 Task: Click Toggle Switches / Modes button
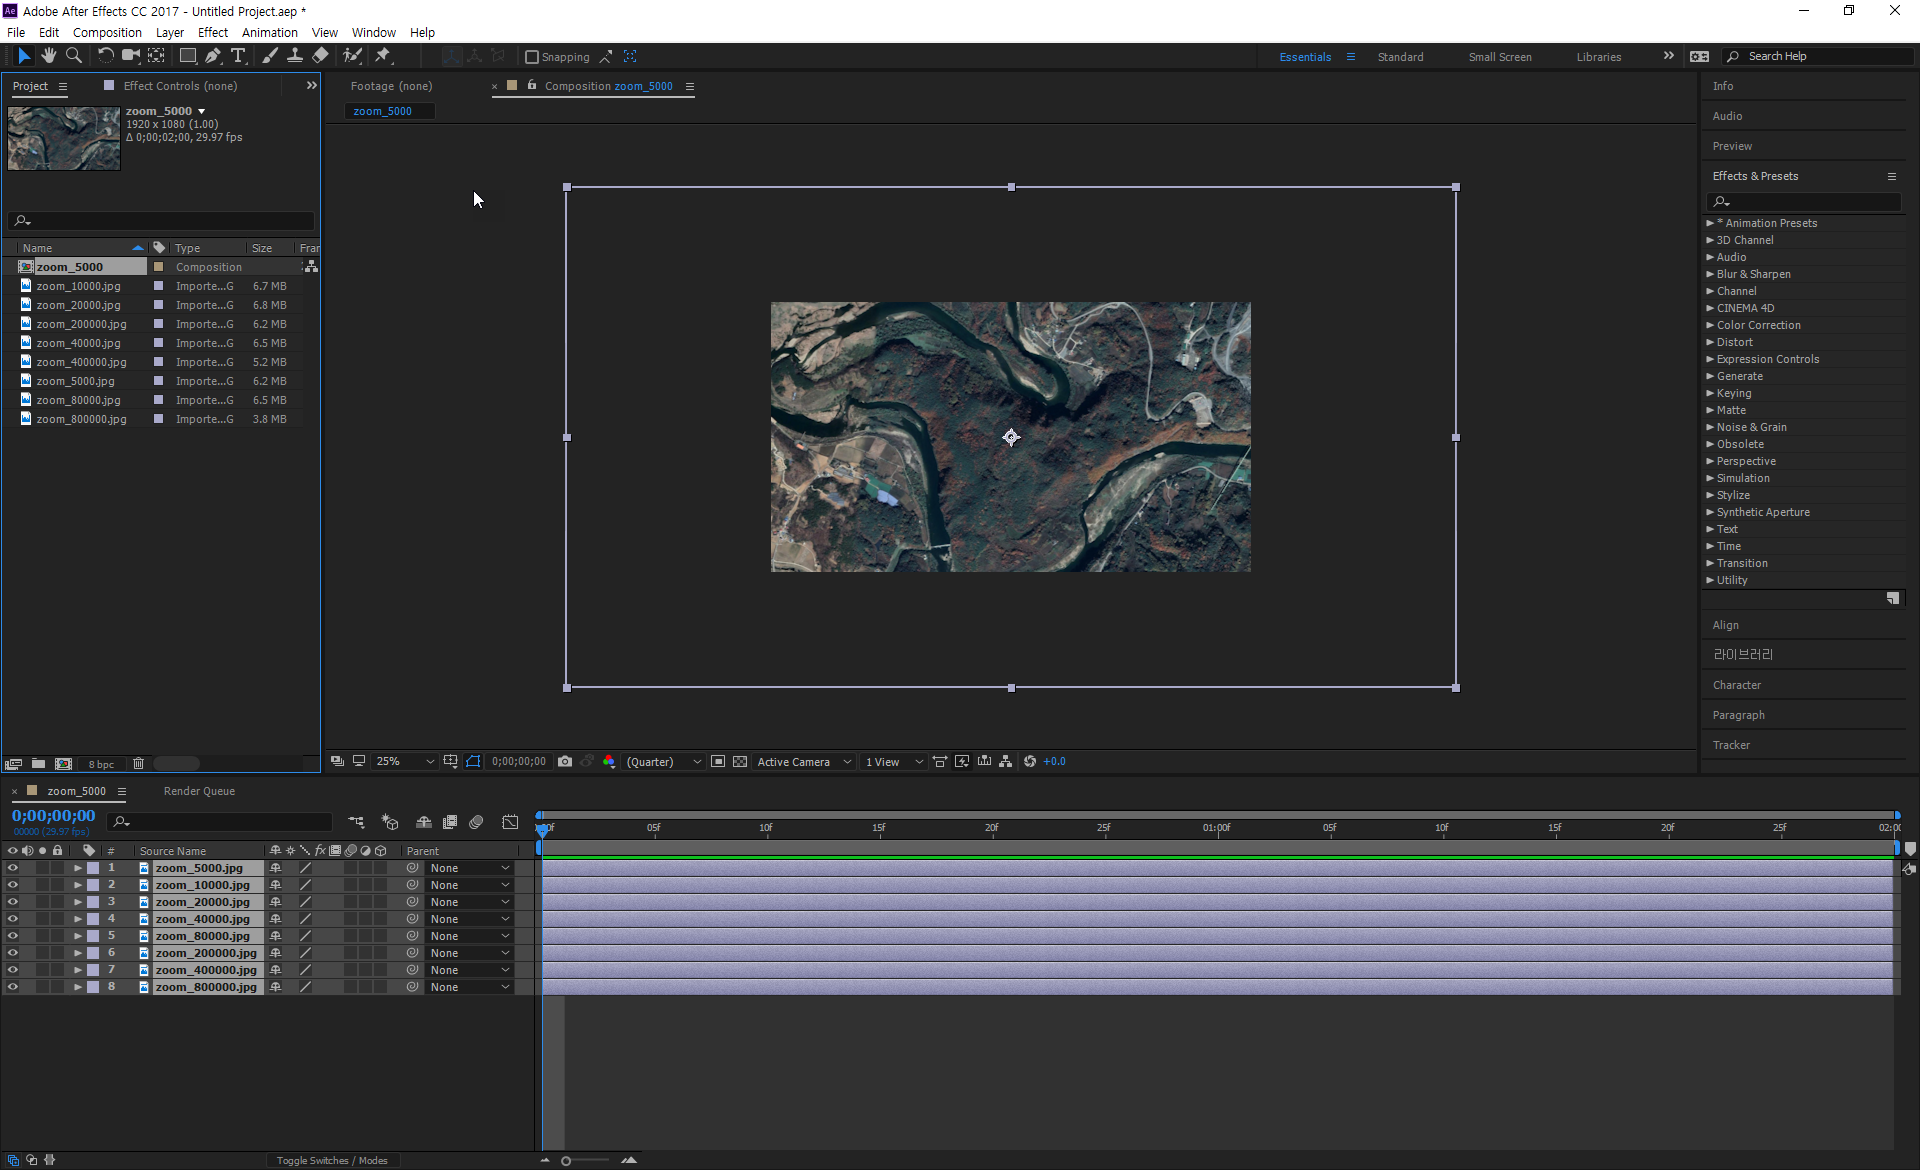[332, 1160]
